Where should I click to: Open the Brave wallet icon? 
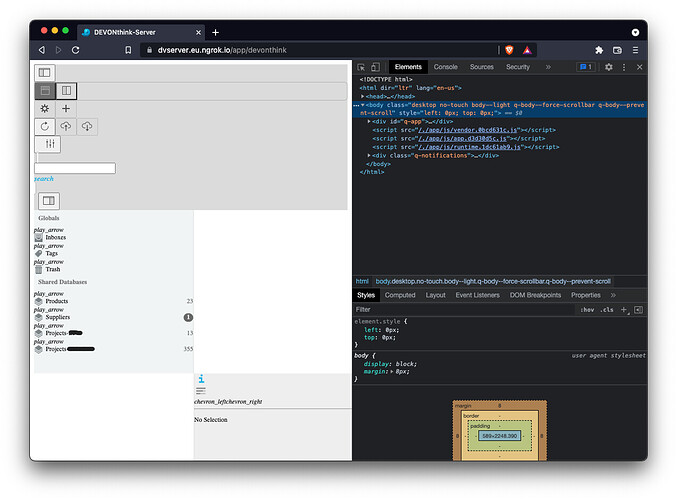click(617, 50)
